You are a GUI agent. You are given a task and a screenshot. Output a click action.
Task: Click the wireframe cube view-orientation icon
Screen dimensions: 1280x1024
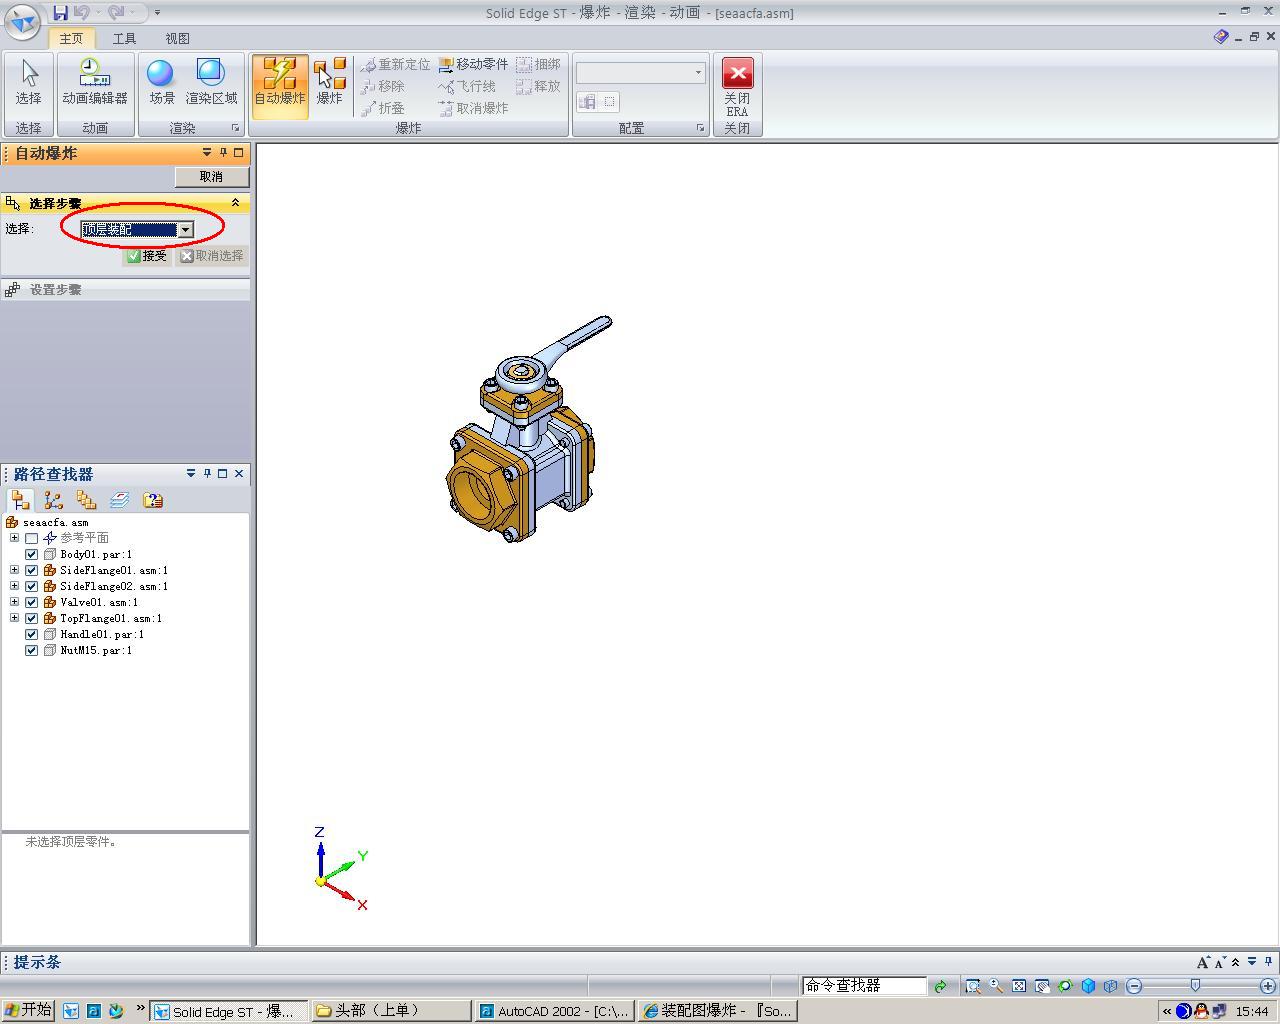point(1110,986)
